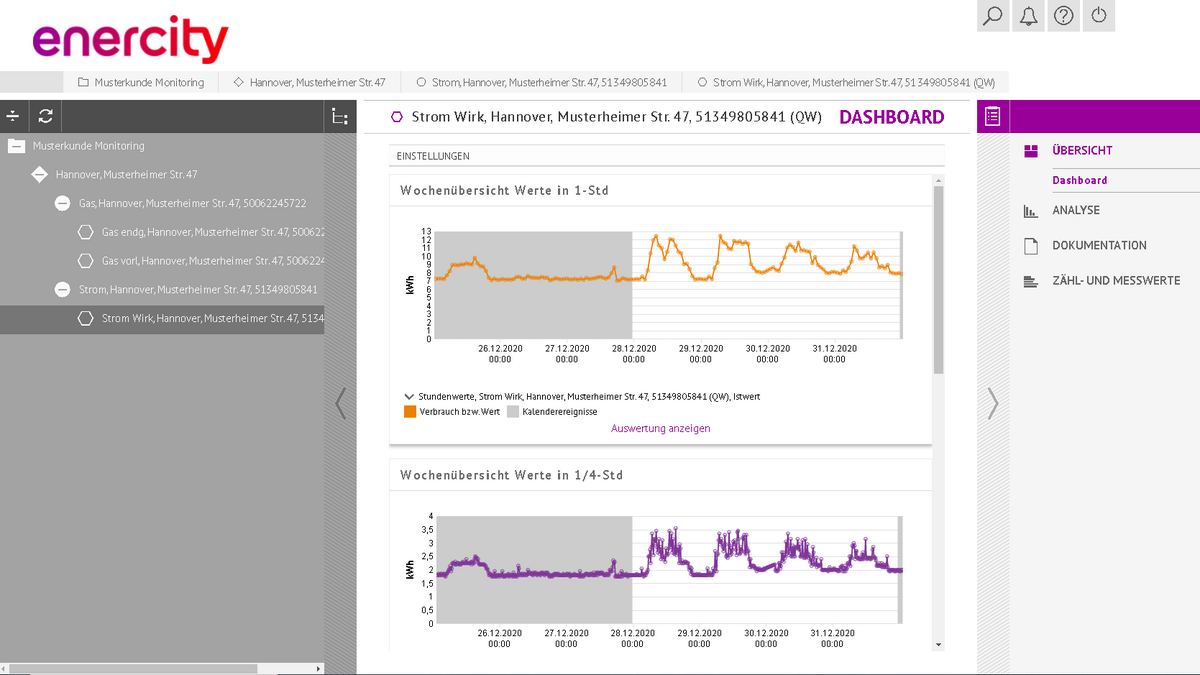
Task: Collapse the right sidebar panel arrow
Action: (x=992, y=403)
